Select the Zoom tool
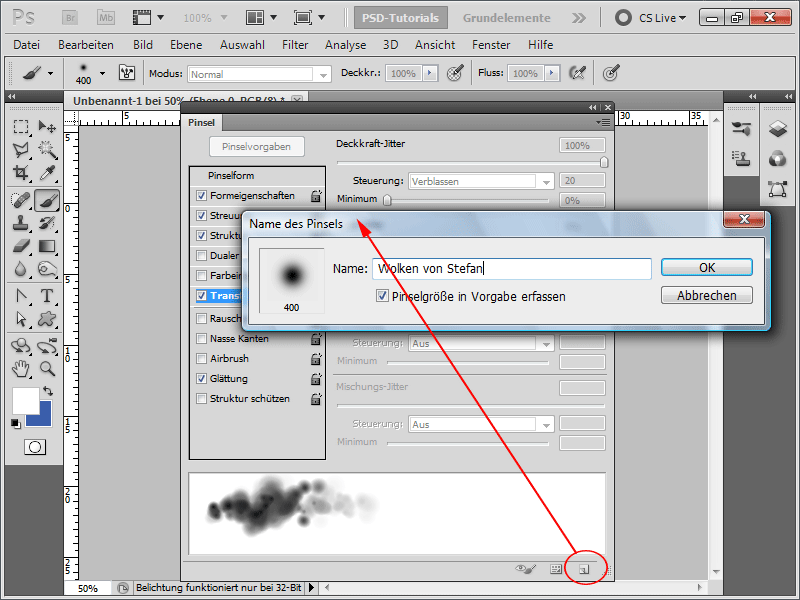This screenshot has height=600, width=800. pyautogui.click(x=47, y=368)
